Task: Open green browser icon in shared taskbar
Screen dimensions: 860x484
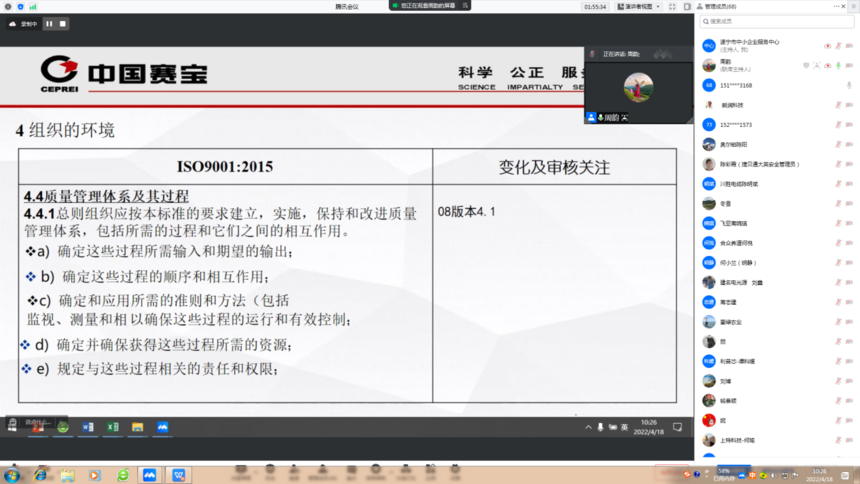Action: (63, 427)
